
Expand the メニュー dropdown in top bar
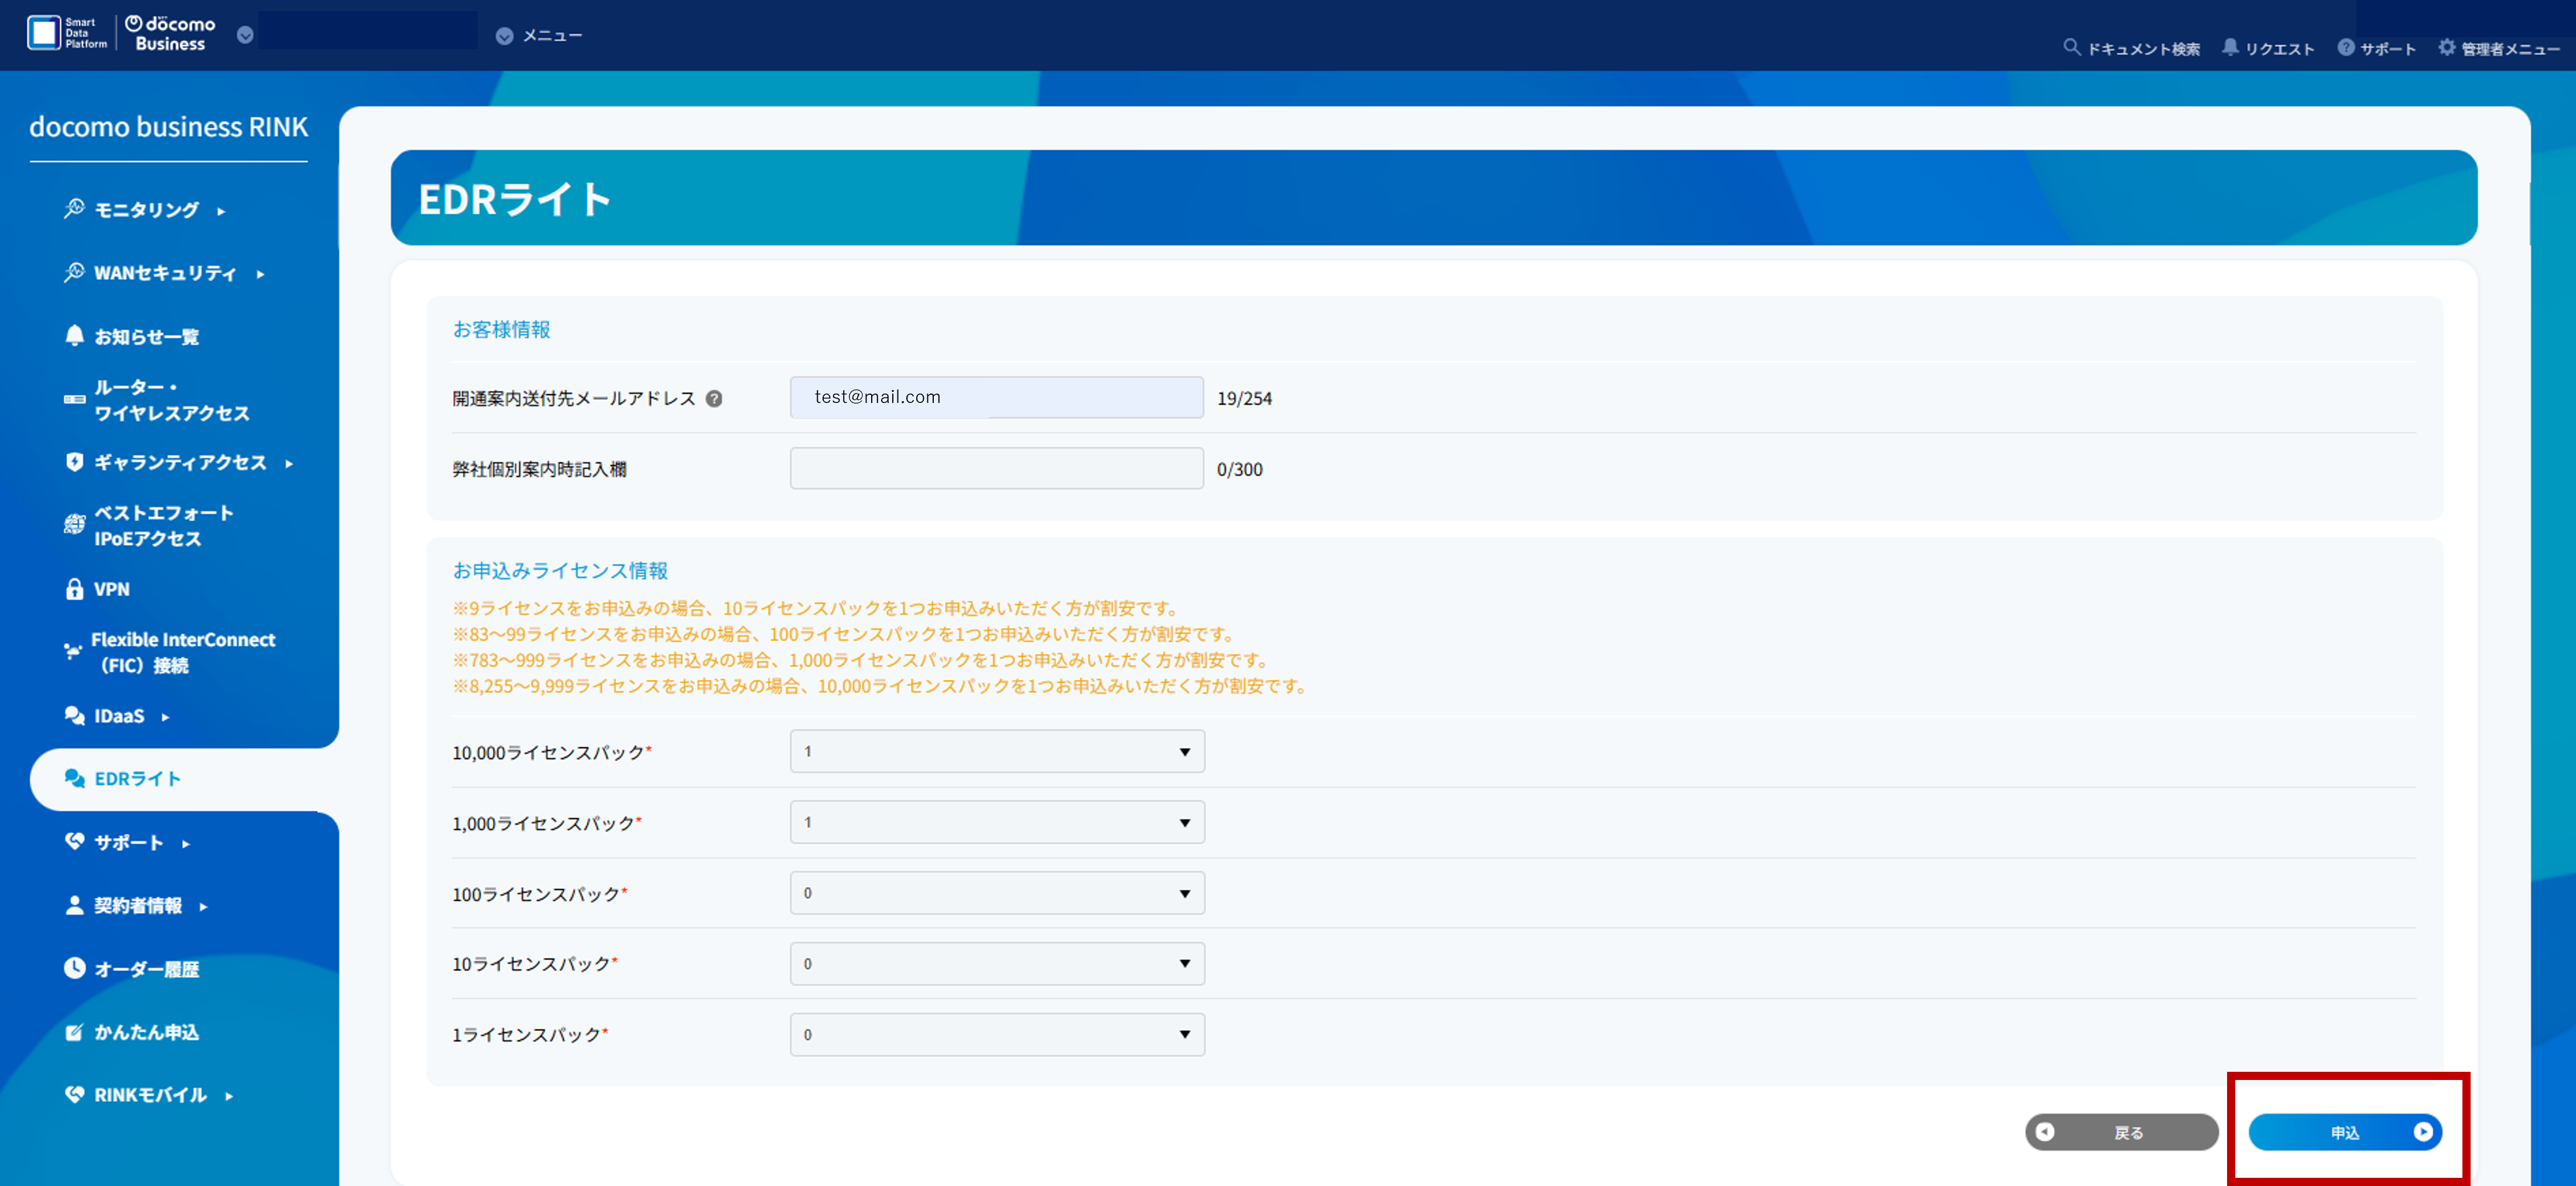(504, 36)
